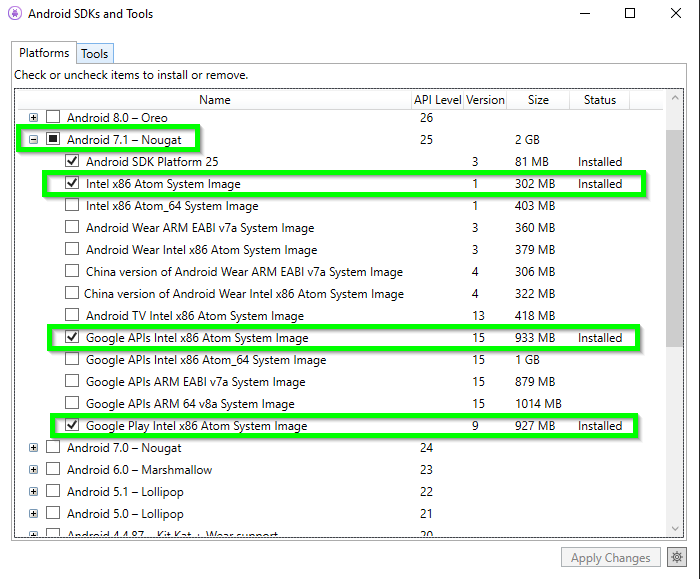Select the Android 6.0 – Marshmallow label
Image resolution: width=700 pixels, height=579 pixels.
139,470
